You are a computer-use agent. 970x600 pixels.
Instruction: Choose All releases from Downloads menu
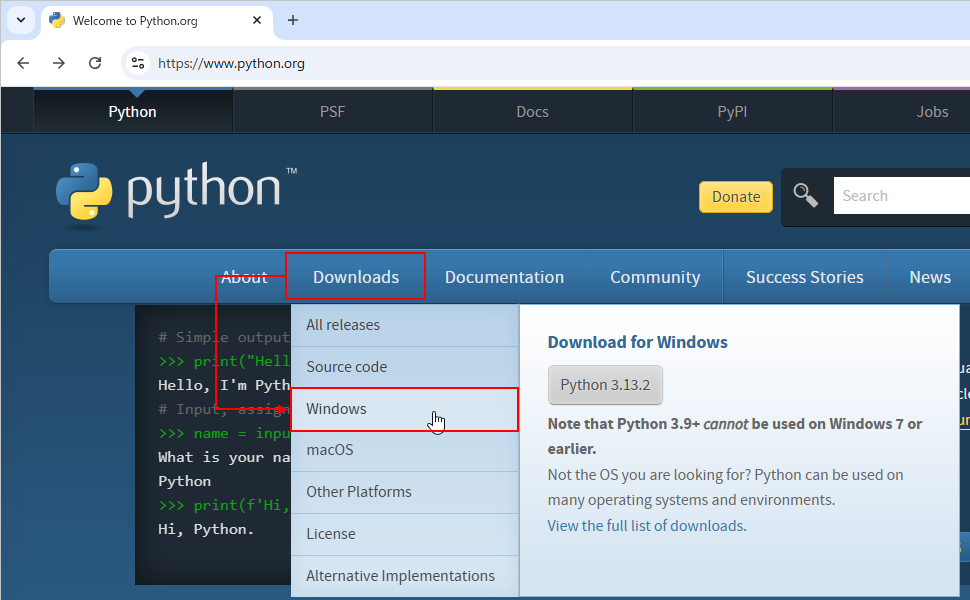(x=405, y=325)
